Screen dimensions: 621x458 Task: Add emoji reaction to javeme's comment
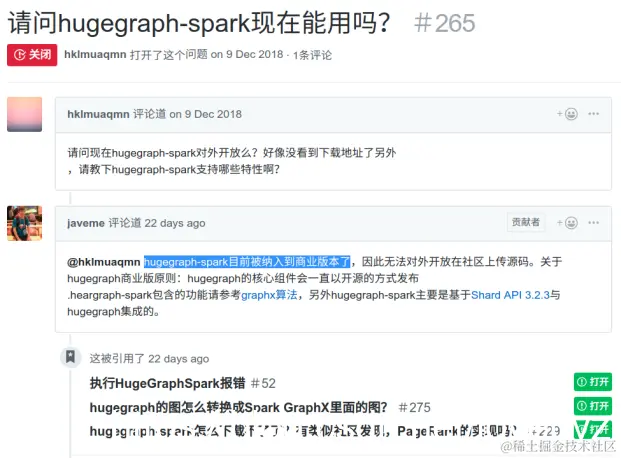tap(567, 223)
